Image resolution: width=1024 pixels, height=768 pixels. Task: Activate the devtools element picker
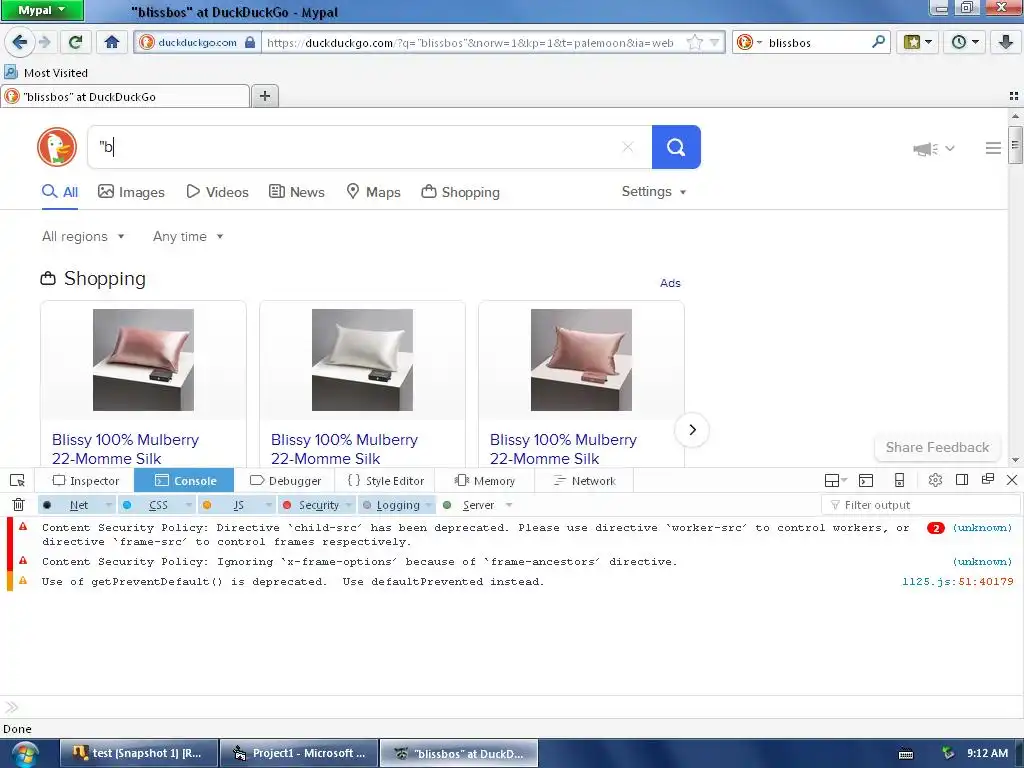18,481
